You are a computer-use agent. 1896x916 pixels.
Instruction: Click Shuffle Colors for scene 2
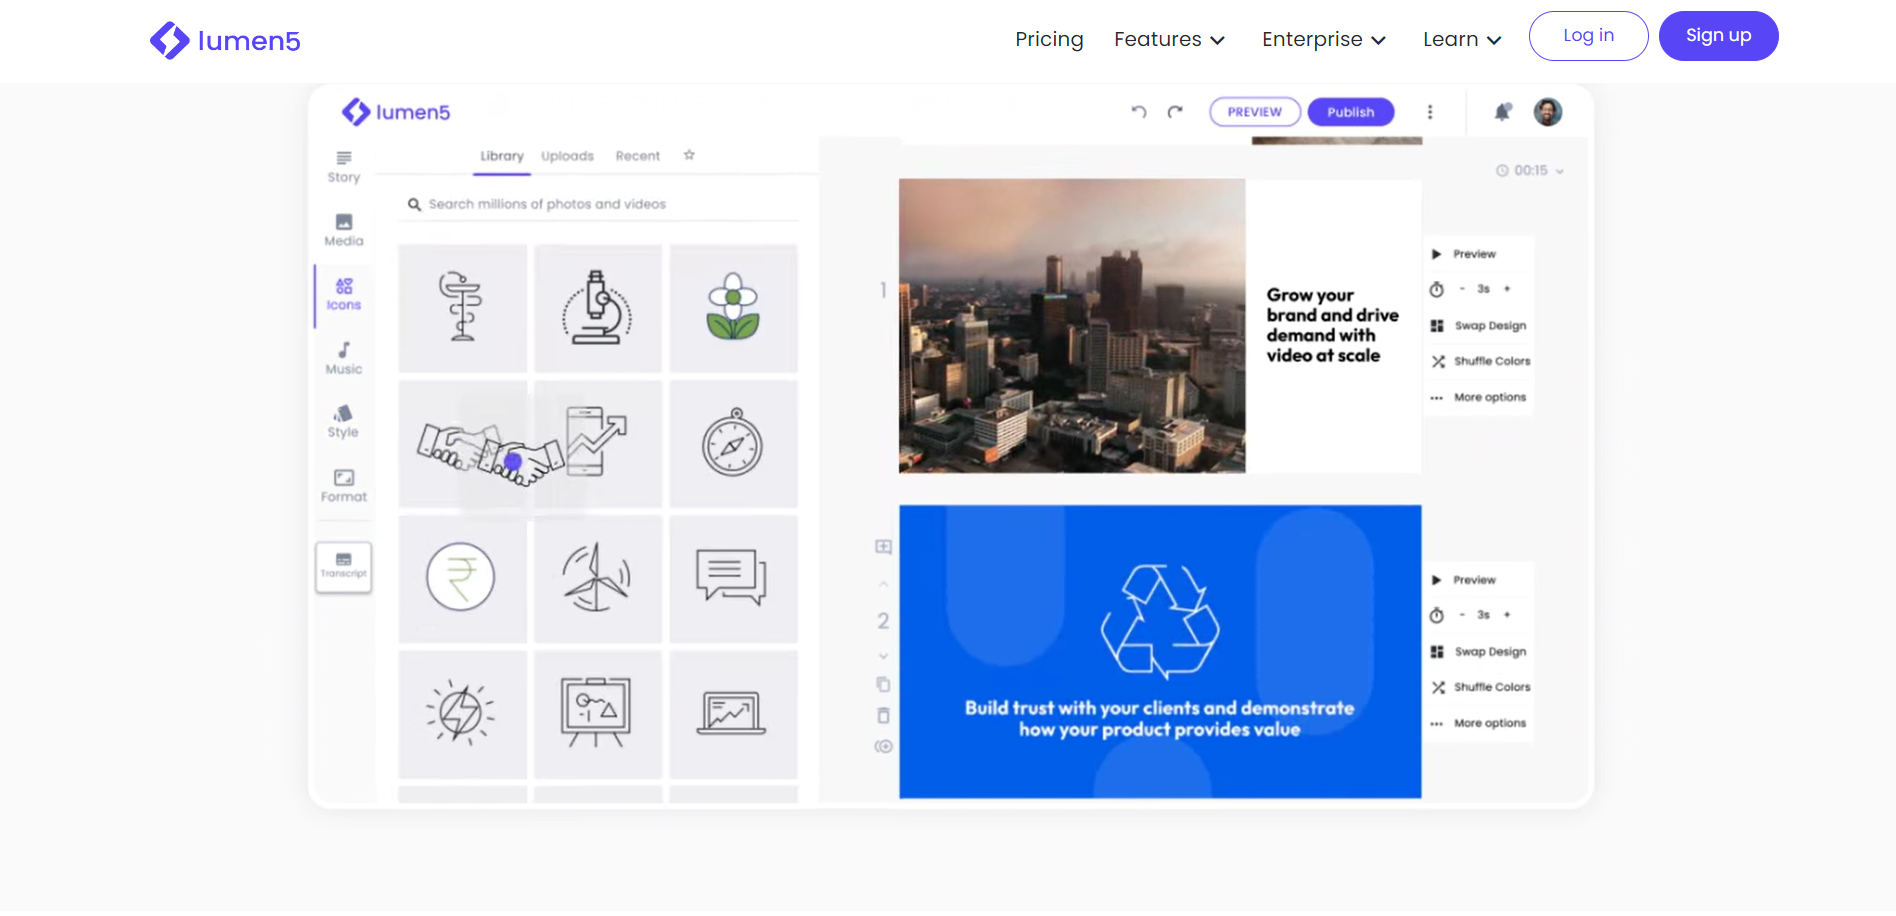(x=1481, y=687)
